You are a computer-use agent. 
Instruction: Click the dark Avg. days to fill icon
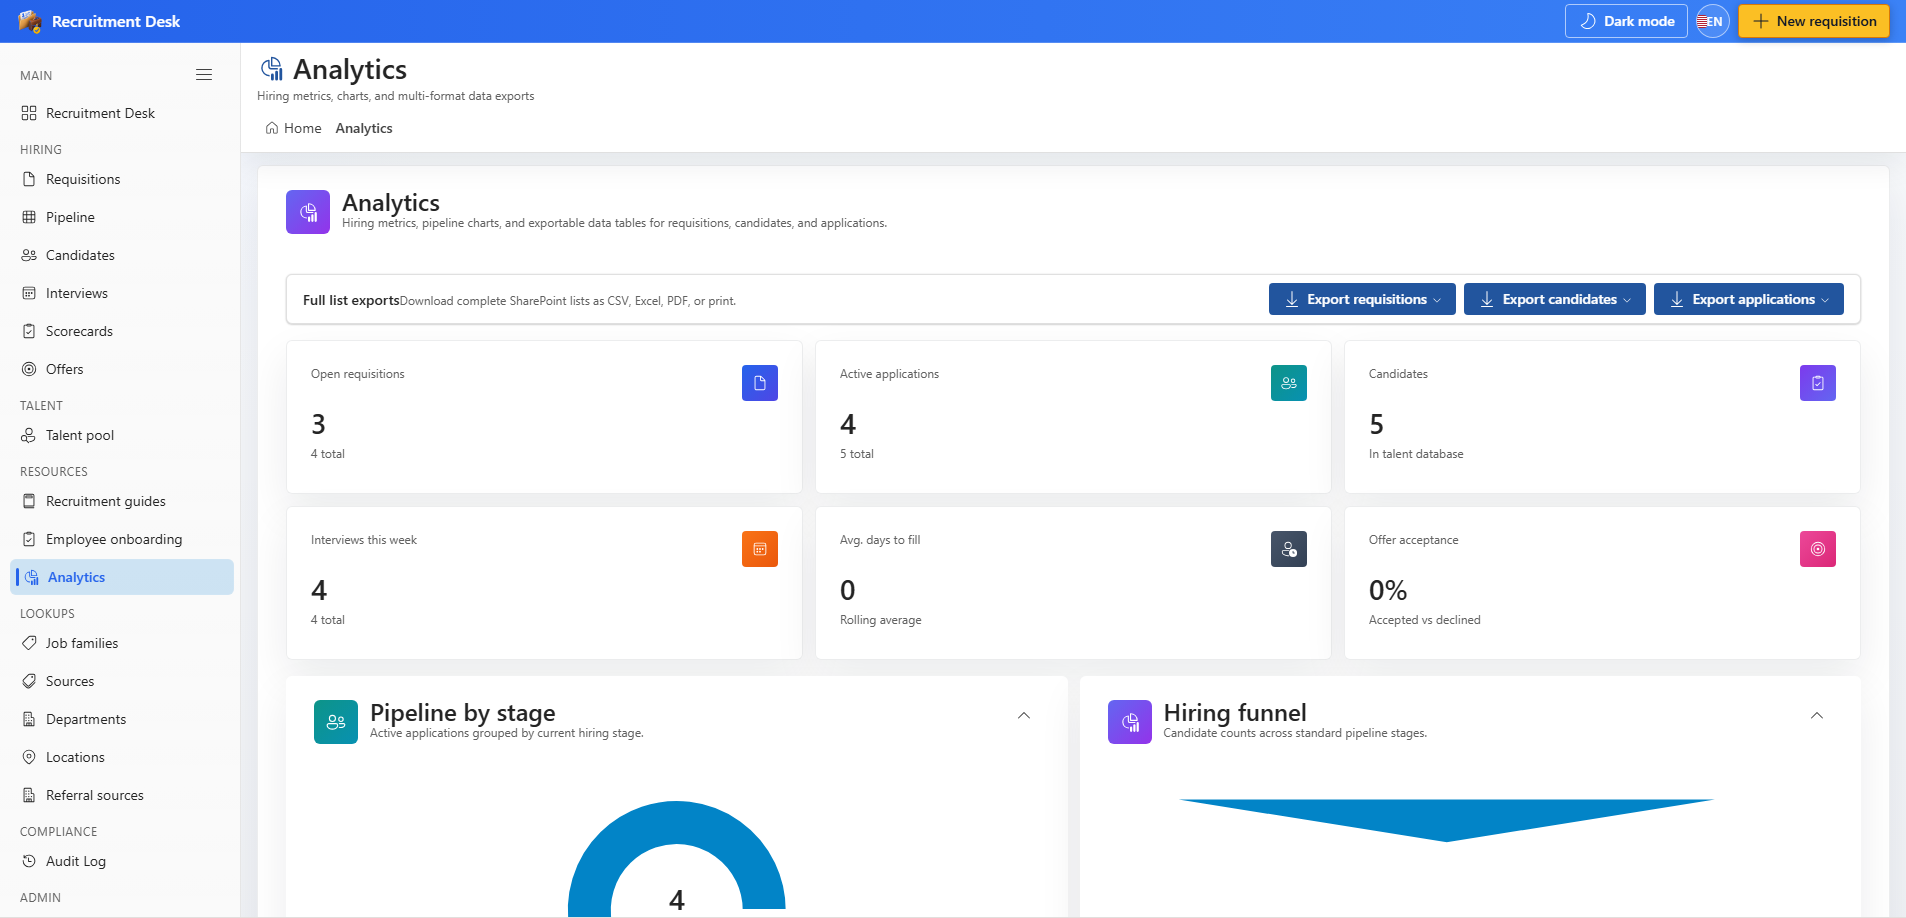point(1289,549)
